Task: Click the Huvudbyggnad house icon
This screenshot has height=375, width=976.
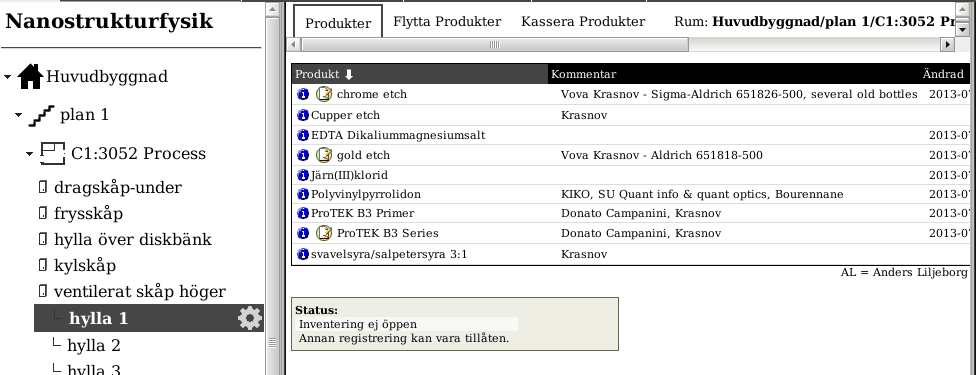Action: tap(30, 77)
